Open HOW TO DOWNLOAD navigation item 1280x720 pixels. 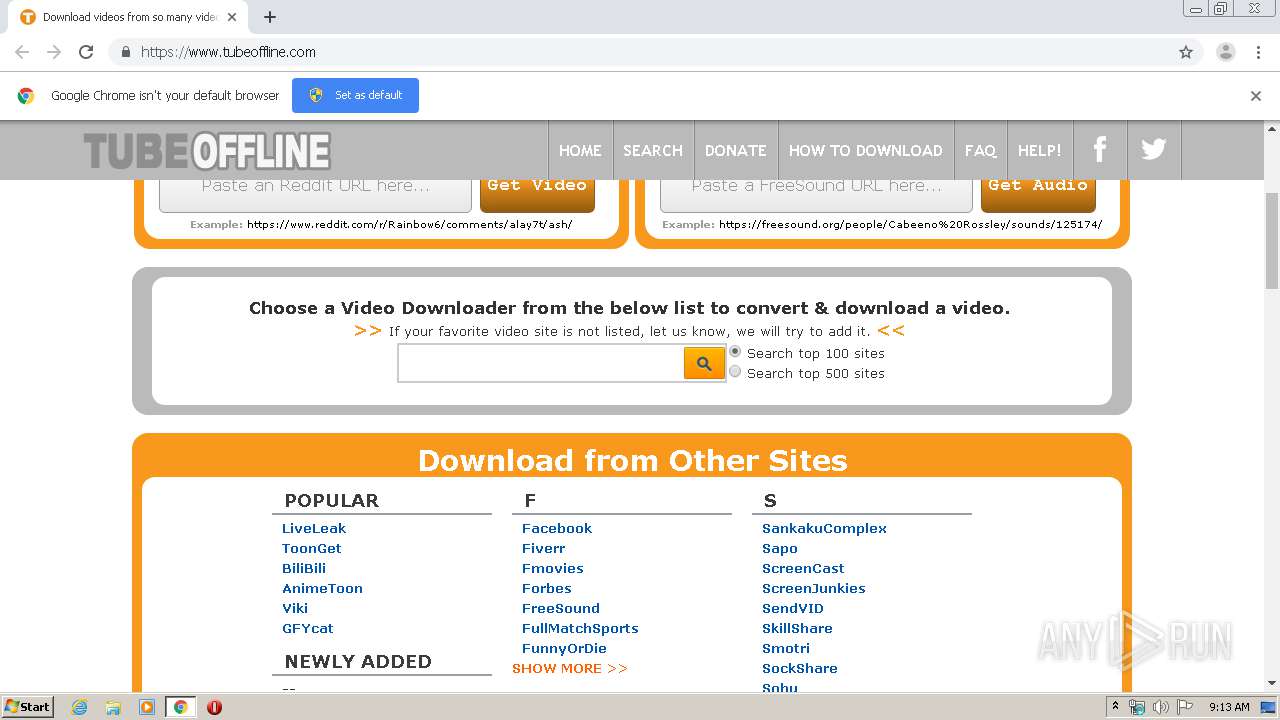(865, 150)
